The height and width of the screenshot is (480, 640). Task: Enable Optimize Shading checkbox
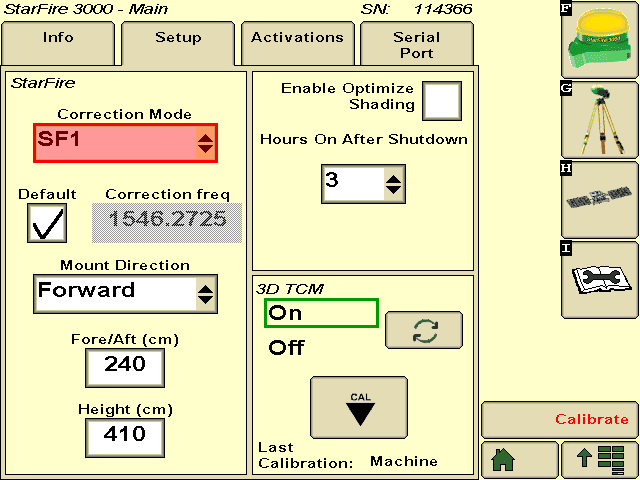click(442, 101)
